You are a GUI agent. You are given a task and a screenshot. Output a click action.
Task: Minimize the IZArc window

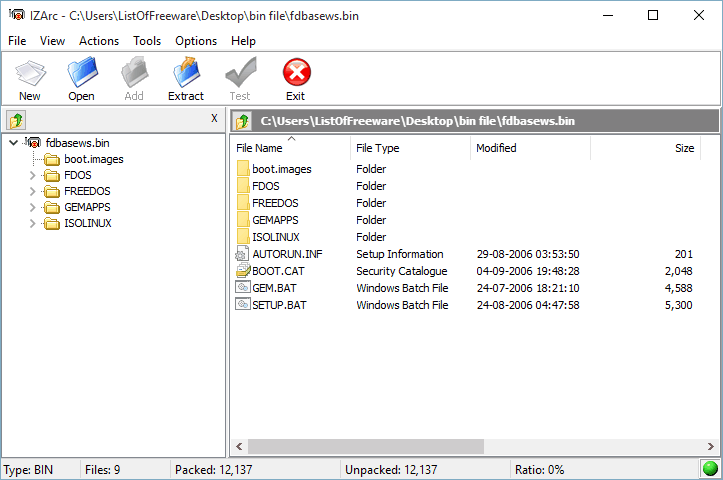(x=608, y=15)
